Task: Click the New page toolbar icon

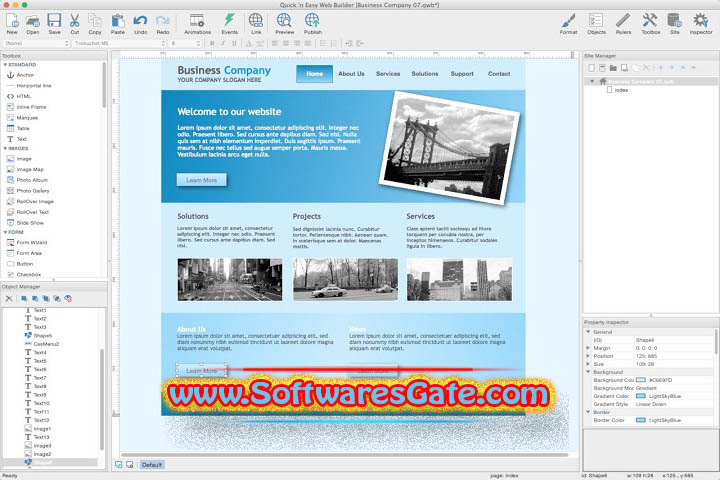Action: [12, 23]
